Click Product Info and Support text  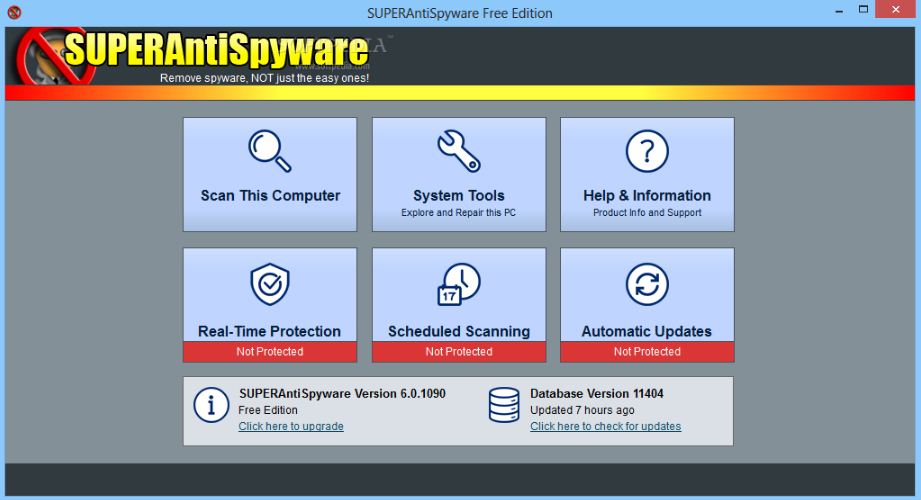647,213
